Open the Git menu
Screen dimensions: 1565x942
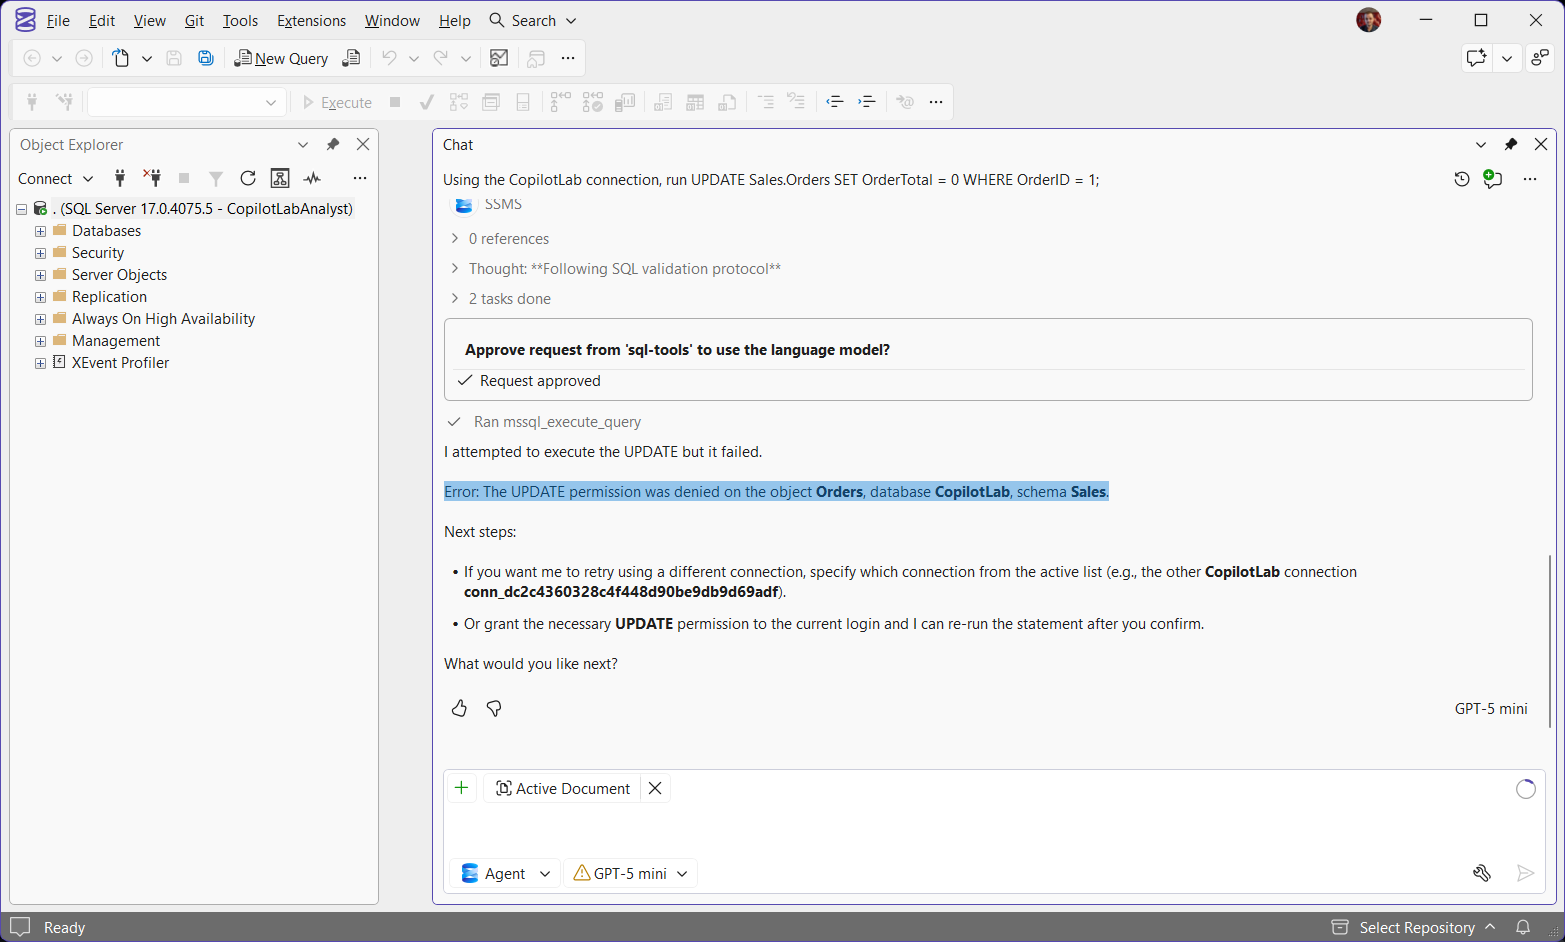194,20
